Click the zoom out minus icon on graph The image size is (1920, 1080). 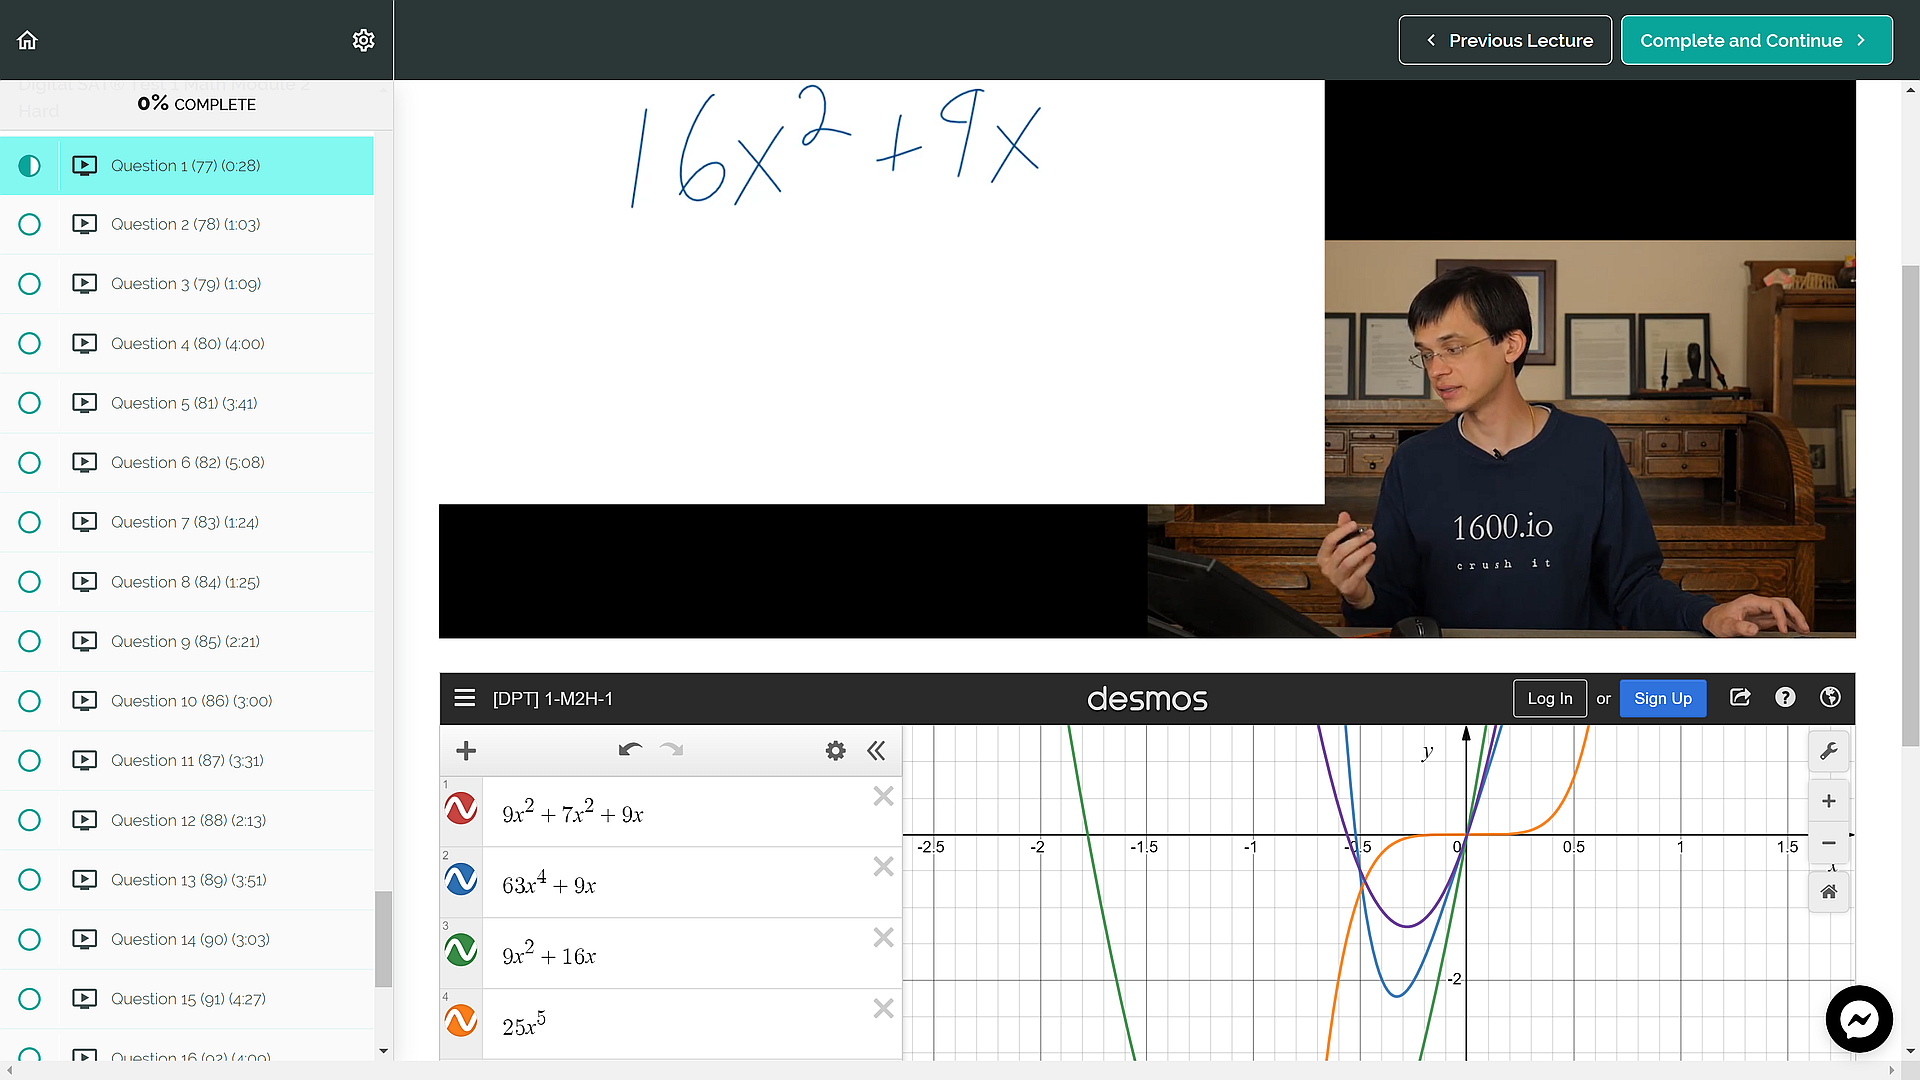click(1828, 843)
